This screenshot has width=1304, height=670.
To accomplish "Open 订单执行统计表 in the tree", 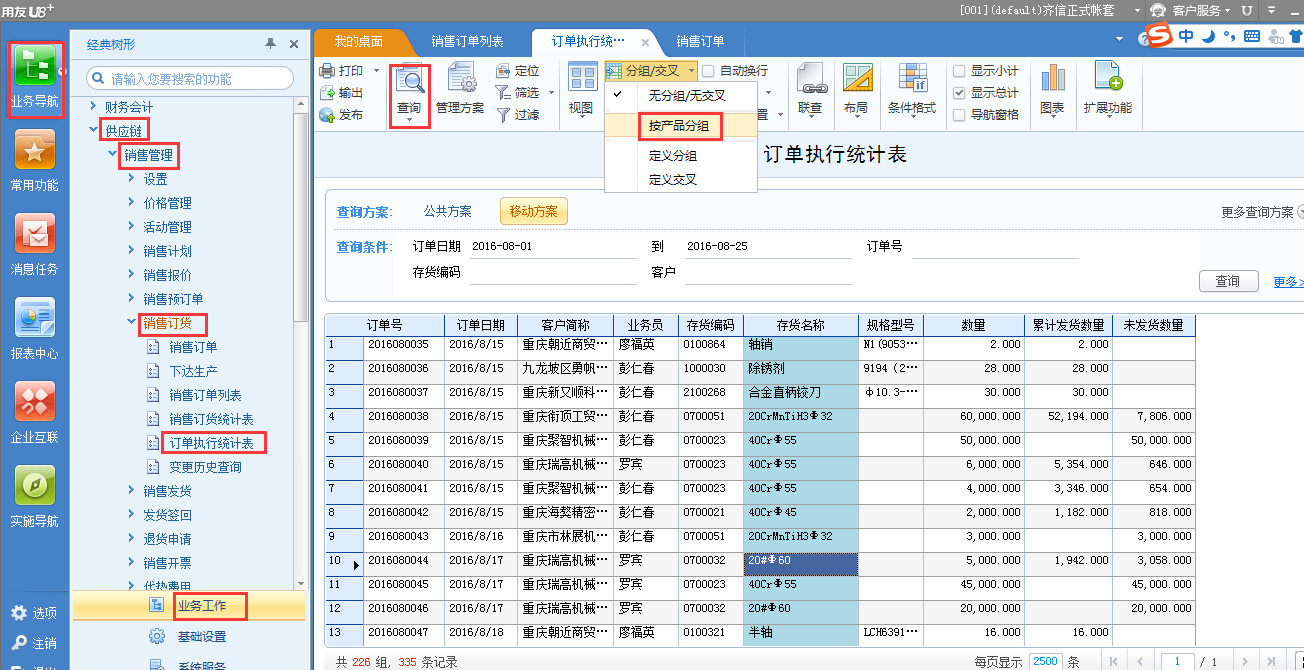I will coord(211,443).
